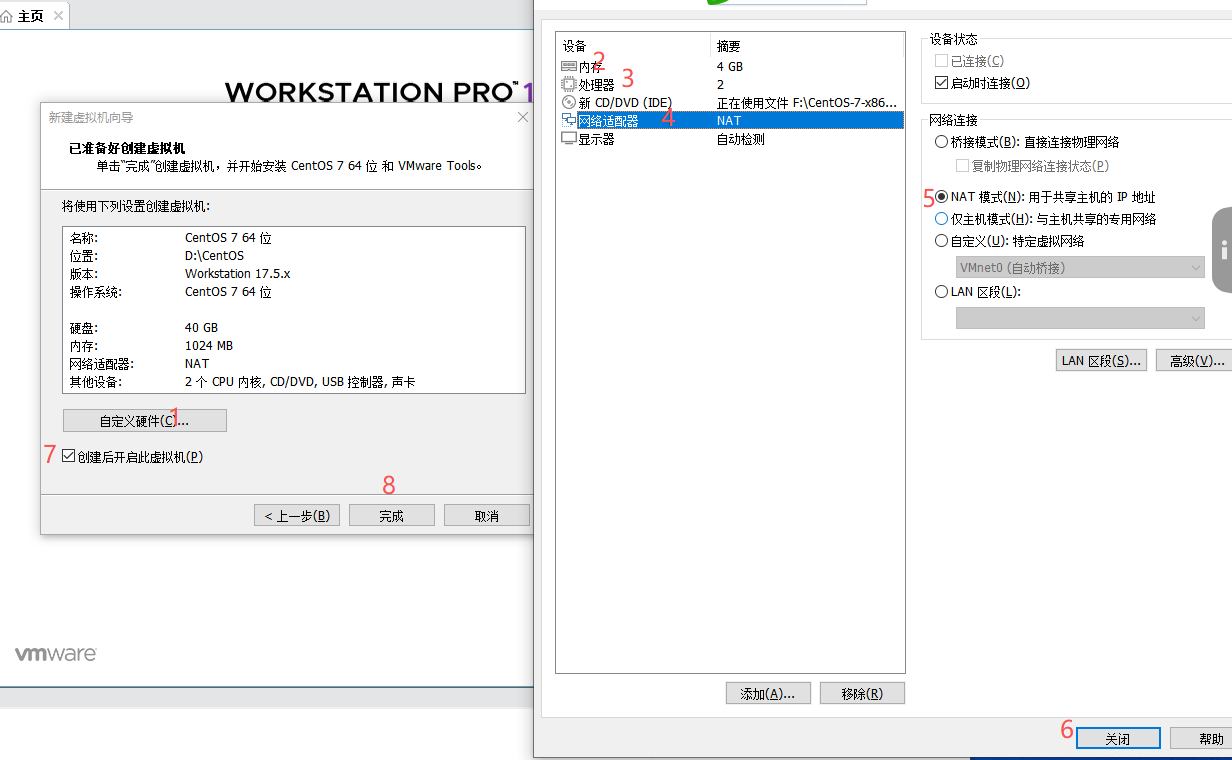Click 内存 value 1024 MB in wizard
Viewport: 1232px width, 760px height.
tap(208, 345)
